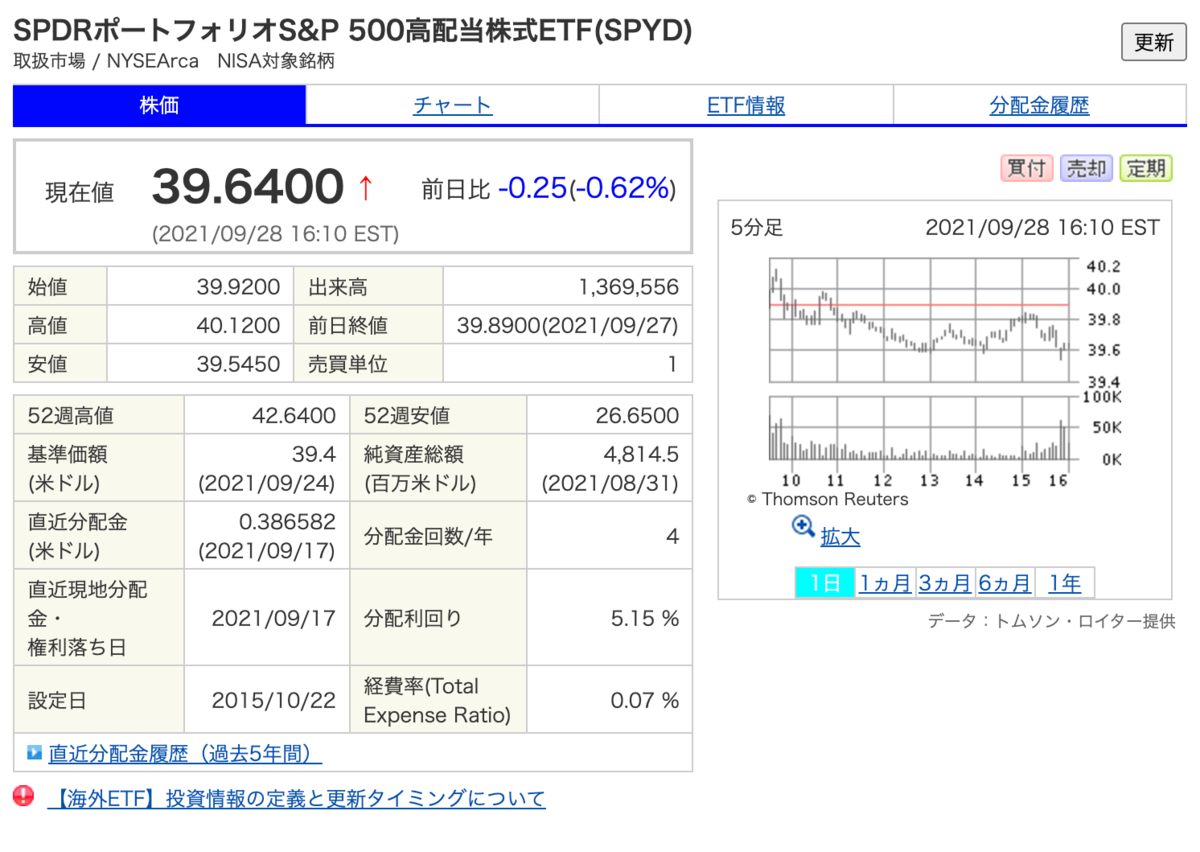Click the 買付 buy button
The height and width of the screenshot is (852, 1200).
(1027, 168)
